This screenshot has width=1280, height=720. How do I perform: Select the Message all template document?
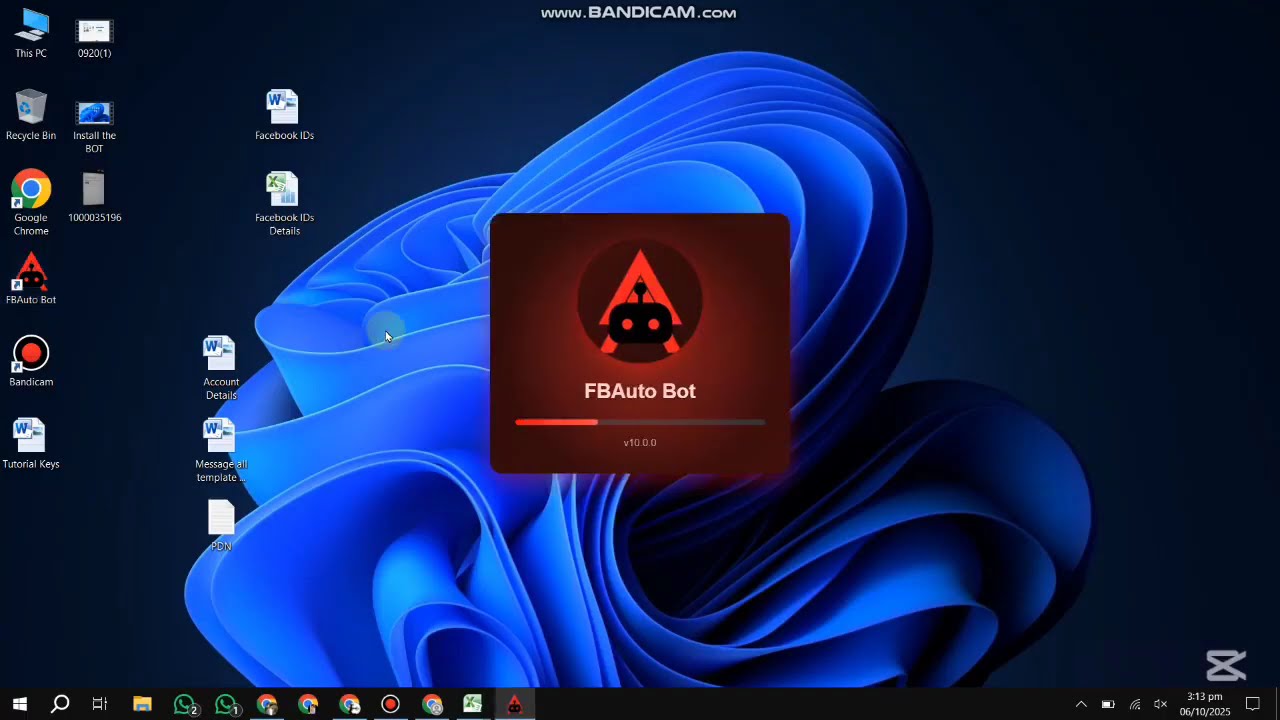pyautogui.click(x=221, y=449)
